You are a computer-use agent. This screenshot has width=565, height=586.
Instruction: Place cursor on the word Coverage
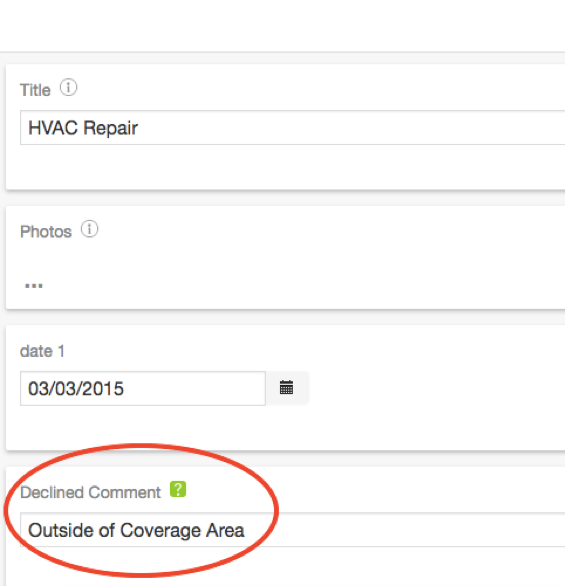tap(160, 530)
